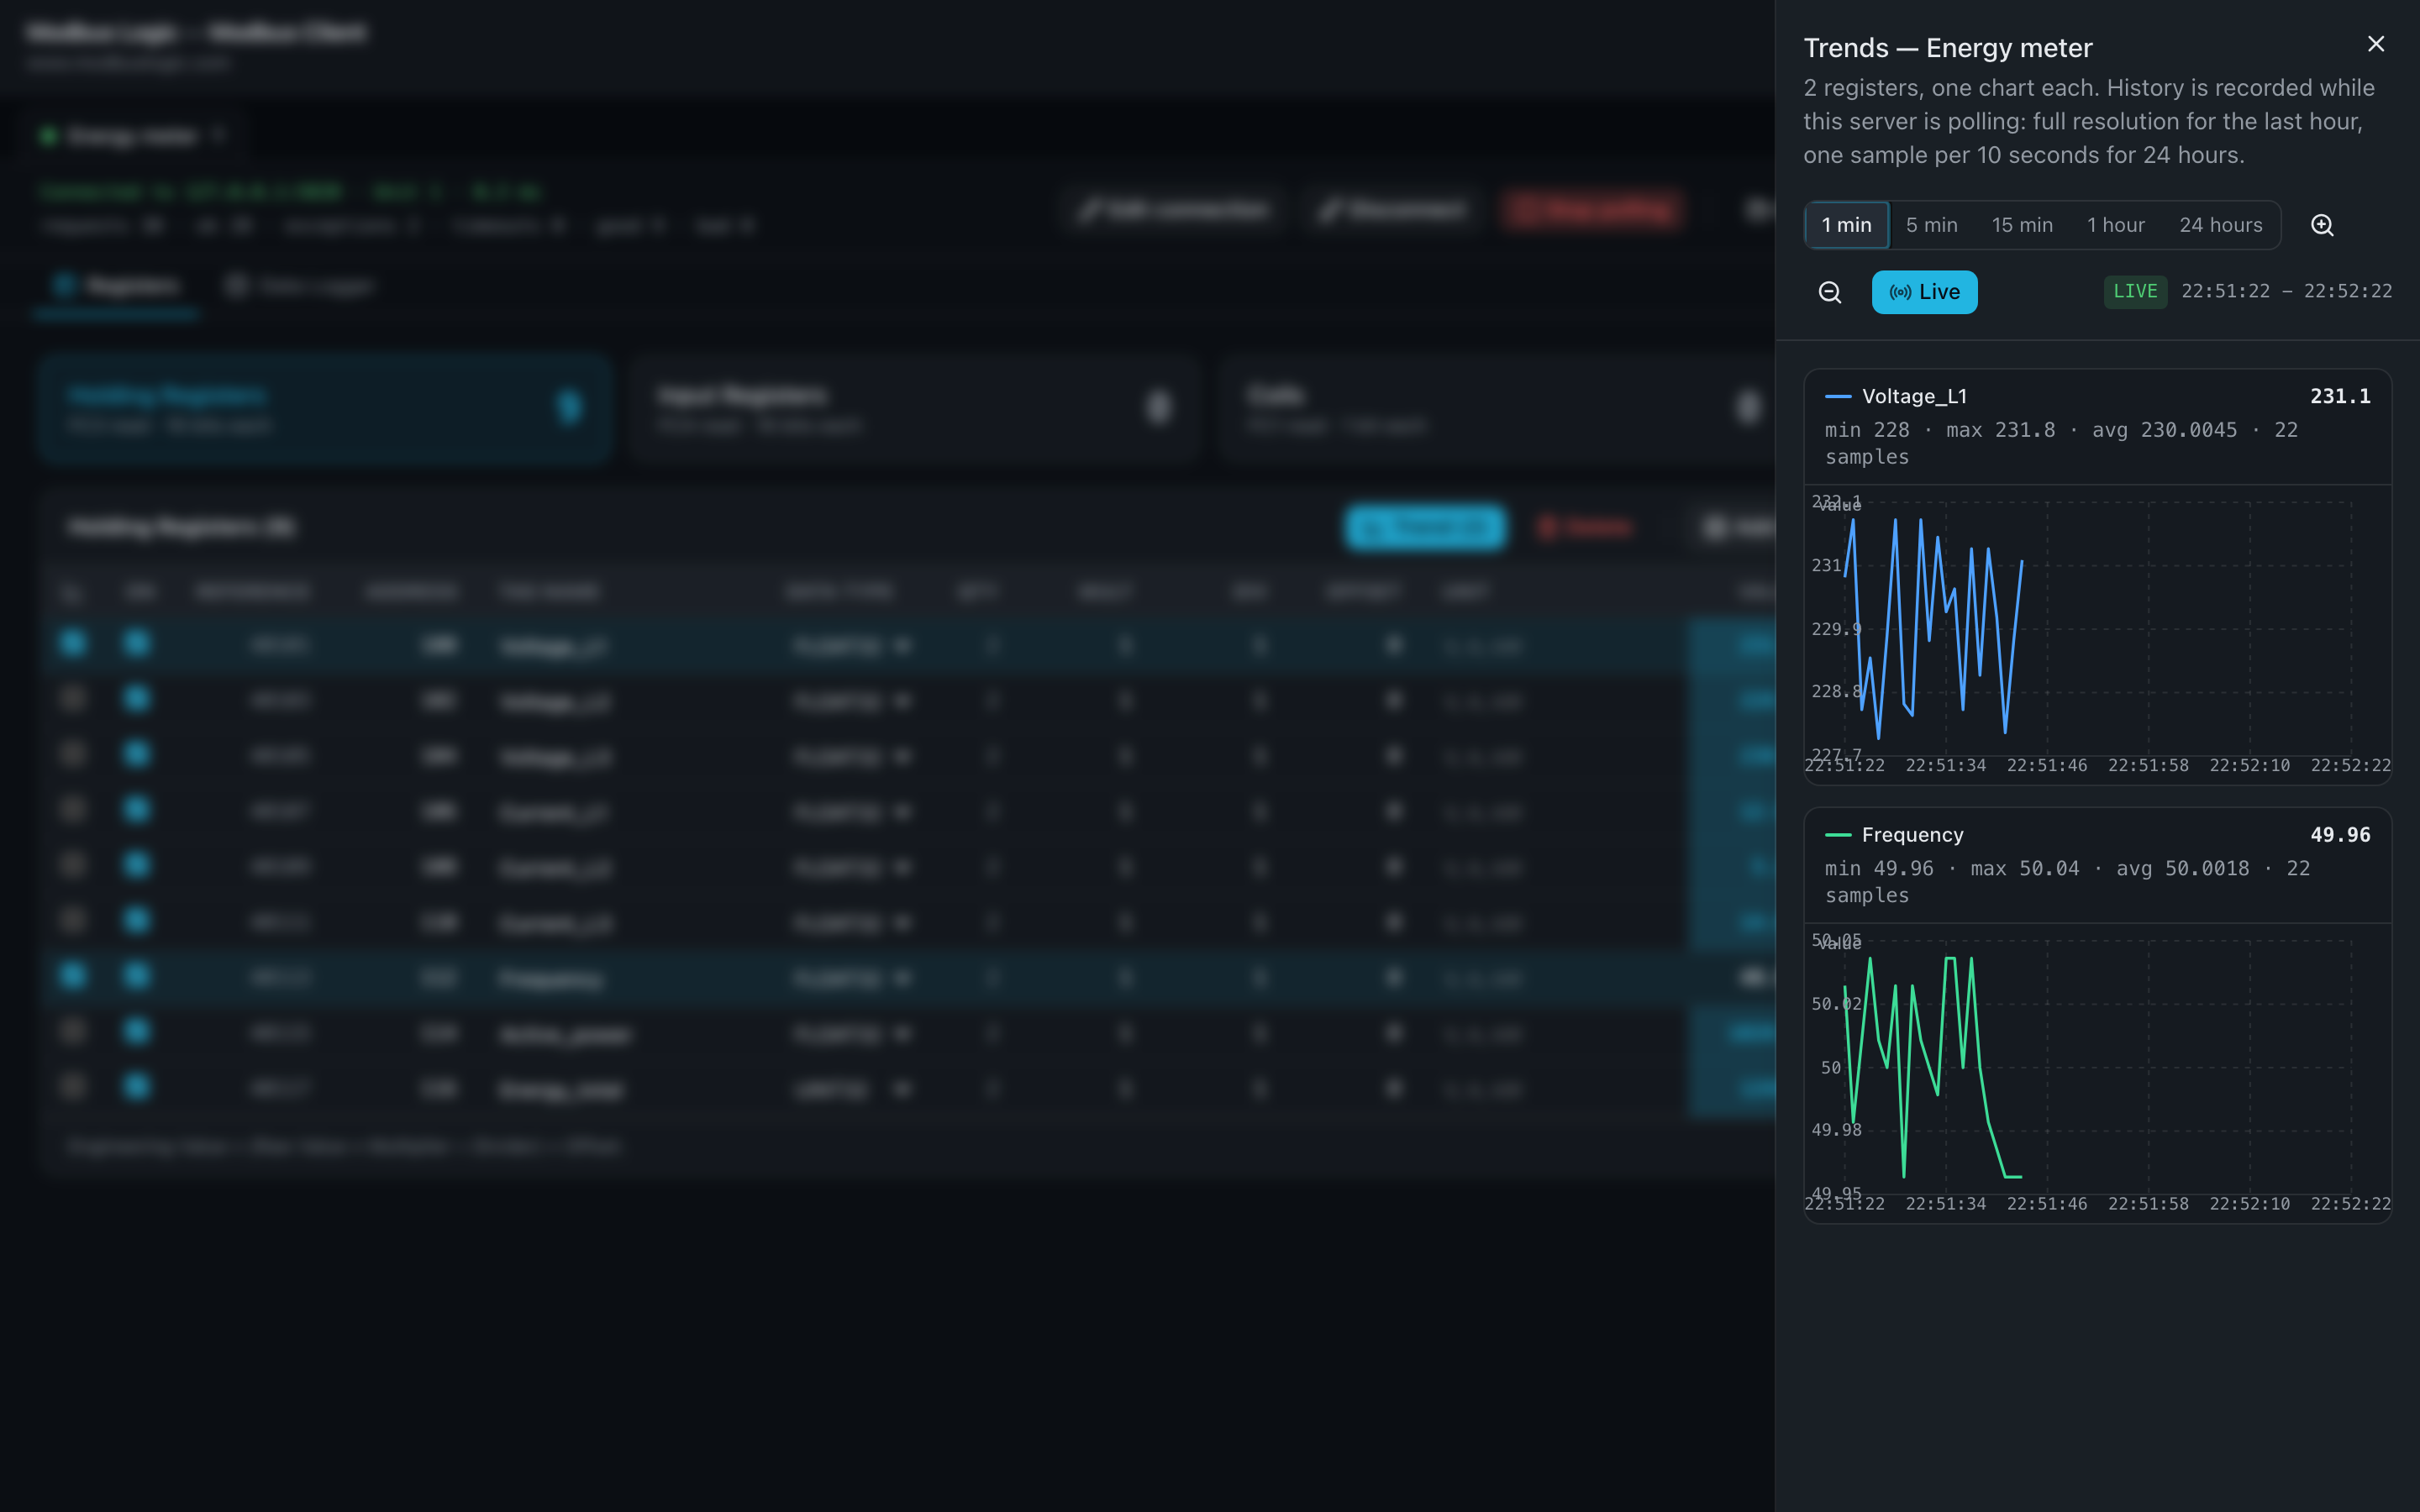The image size is (2420, 1512).
Task: Click the Frequency current value 49.96
Action: point(2340,835)
